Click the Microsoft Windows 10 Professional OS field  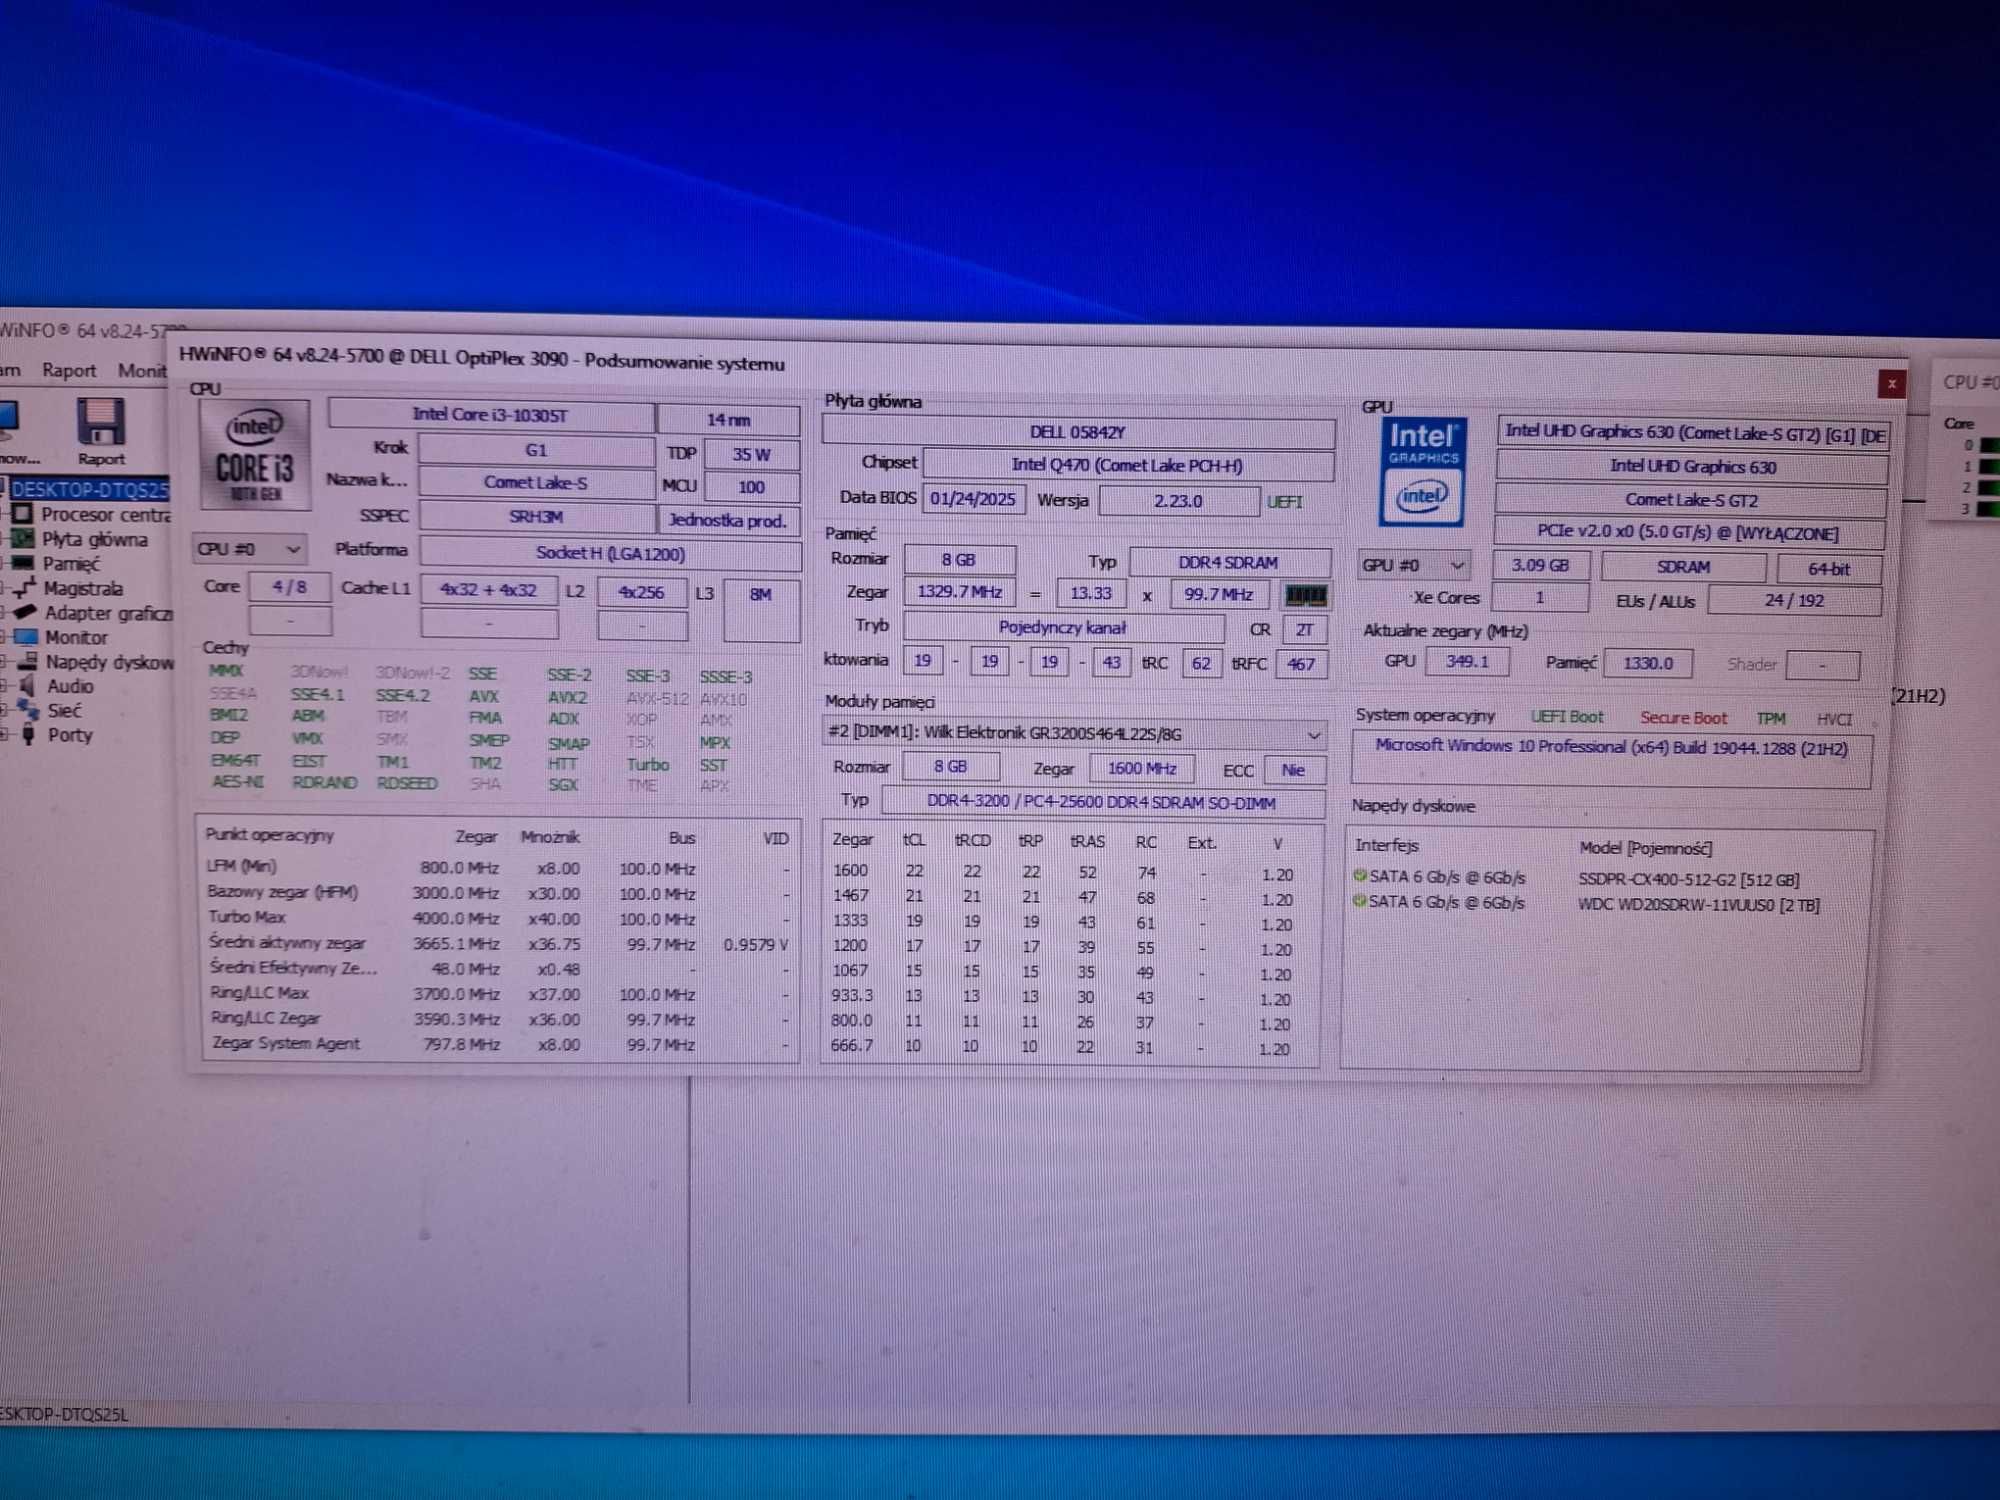point(1610,759)
